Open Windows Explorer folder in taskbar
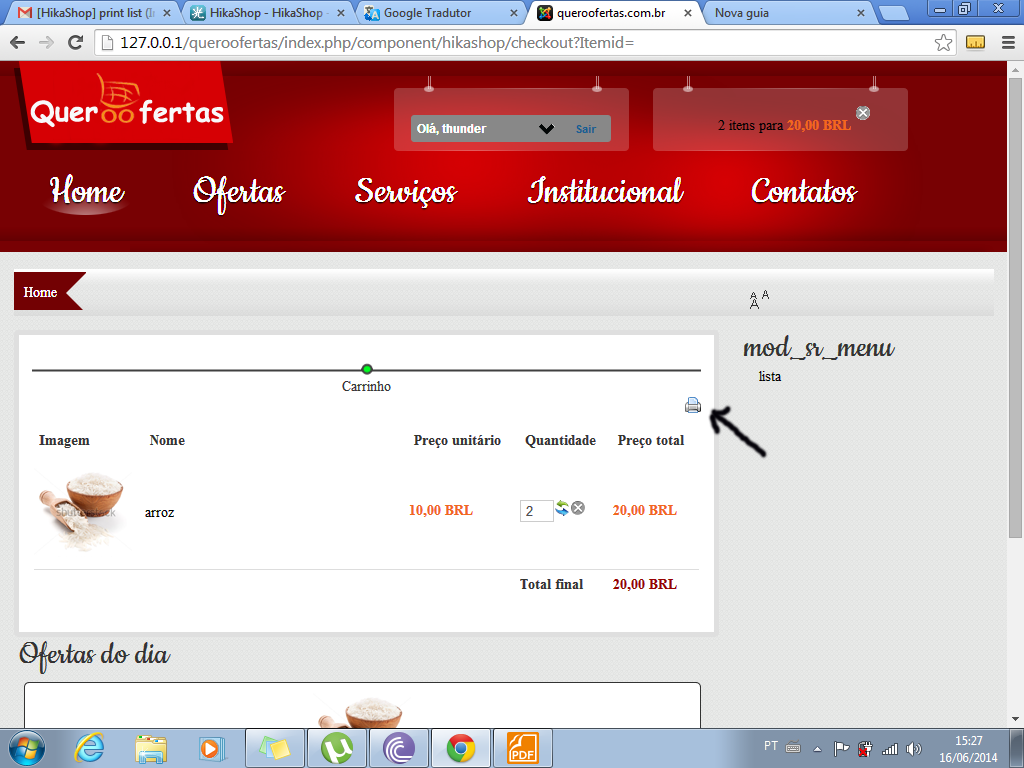1024x768 pixels. coord(151,748)
